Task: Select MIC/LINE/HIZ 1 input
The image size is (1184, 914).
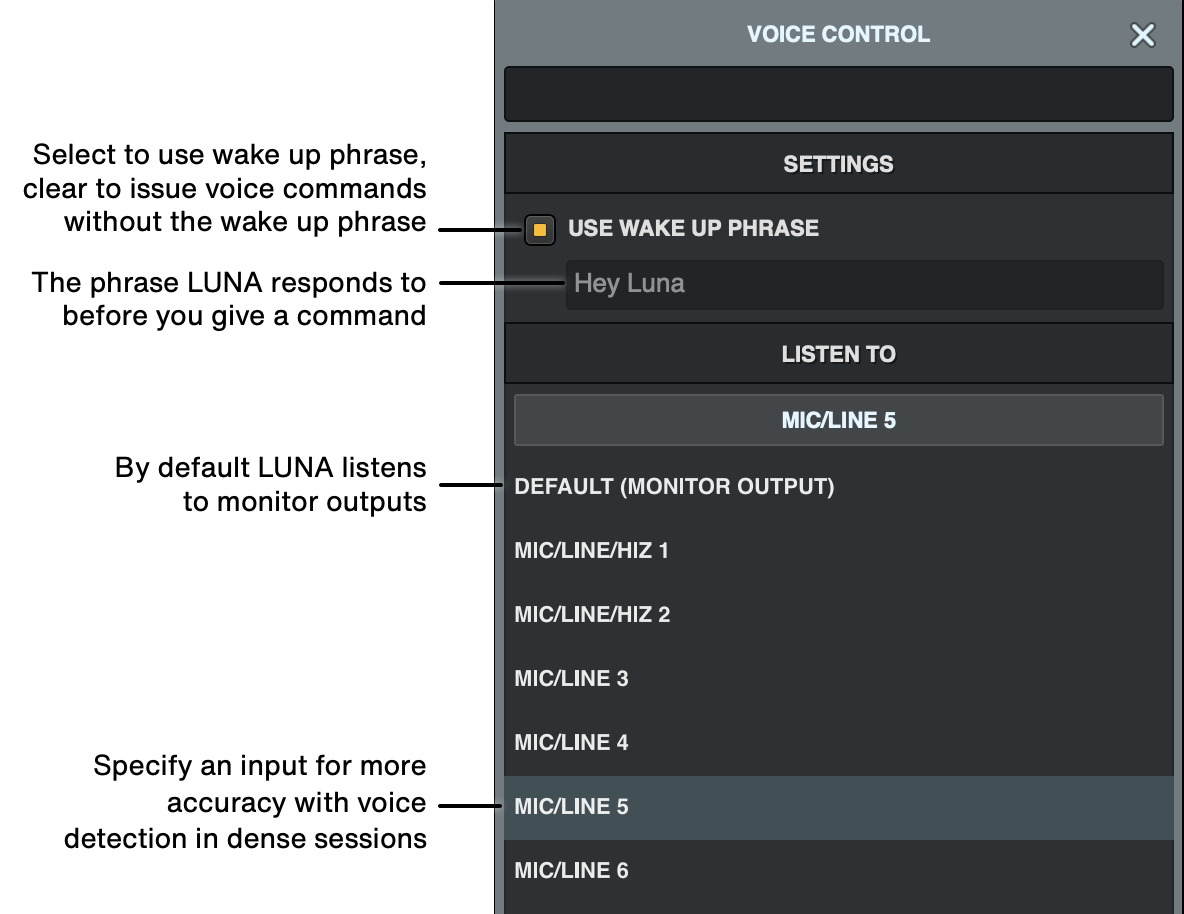Action: [591, 550]
